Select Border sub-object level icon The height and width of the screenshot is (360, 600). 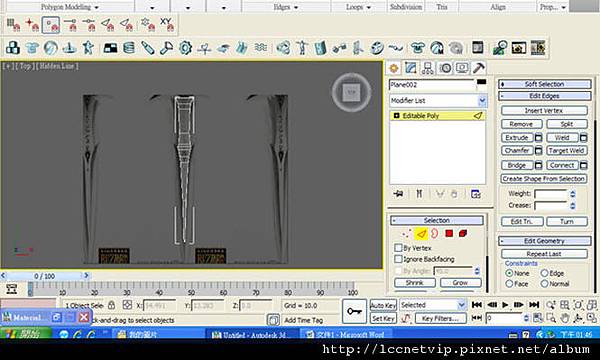[434, 233]
